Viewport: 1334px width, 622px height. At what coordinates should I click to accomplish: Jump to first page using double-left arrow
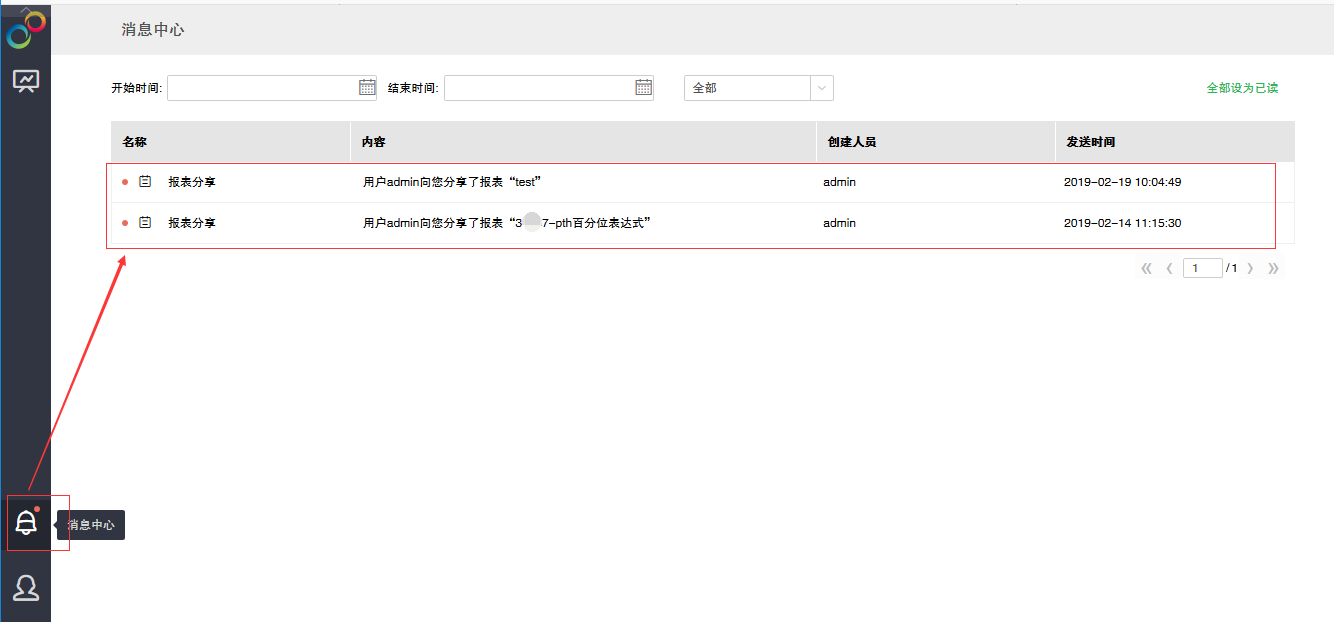pos(1145,267)
